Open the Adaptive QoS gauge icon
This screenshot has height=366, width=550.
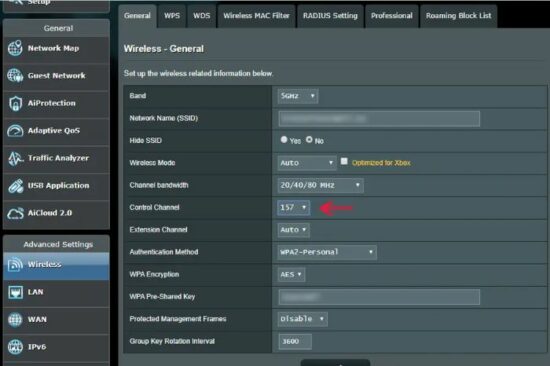(15, 131)
